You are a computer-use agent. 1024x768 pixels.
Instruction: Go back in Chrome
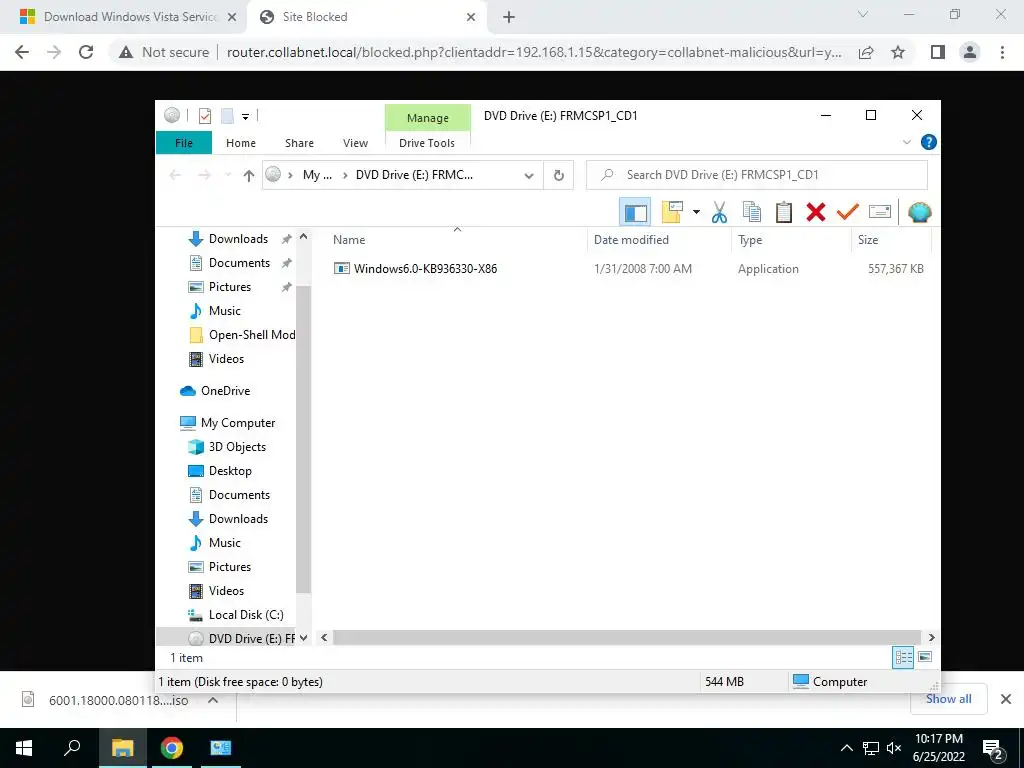coord(22,52)
